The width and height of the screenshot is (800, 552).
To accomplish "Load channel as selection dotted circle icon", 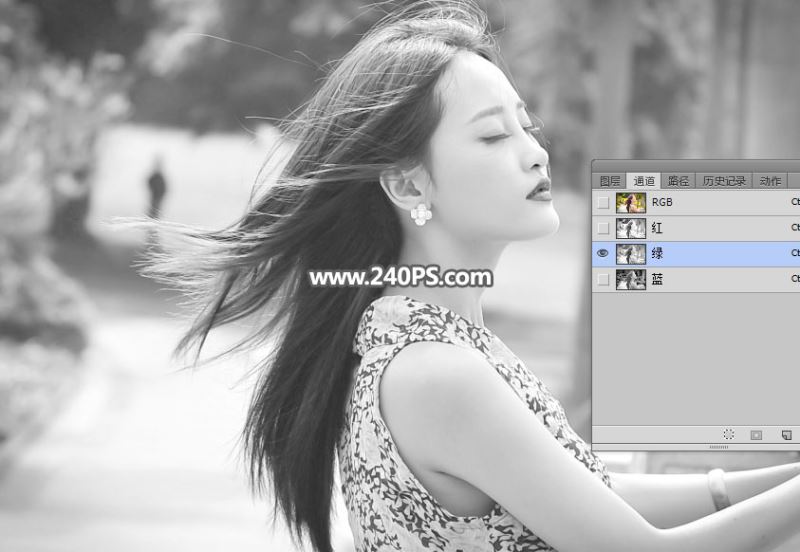I will point(729,435).
